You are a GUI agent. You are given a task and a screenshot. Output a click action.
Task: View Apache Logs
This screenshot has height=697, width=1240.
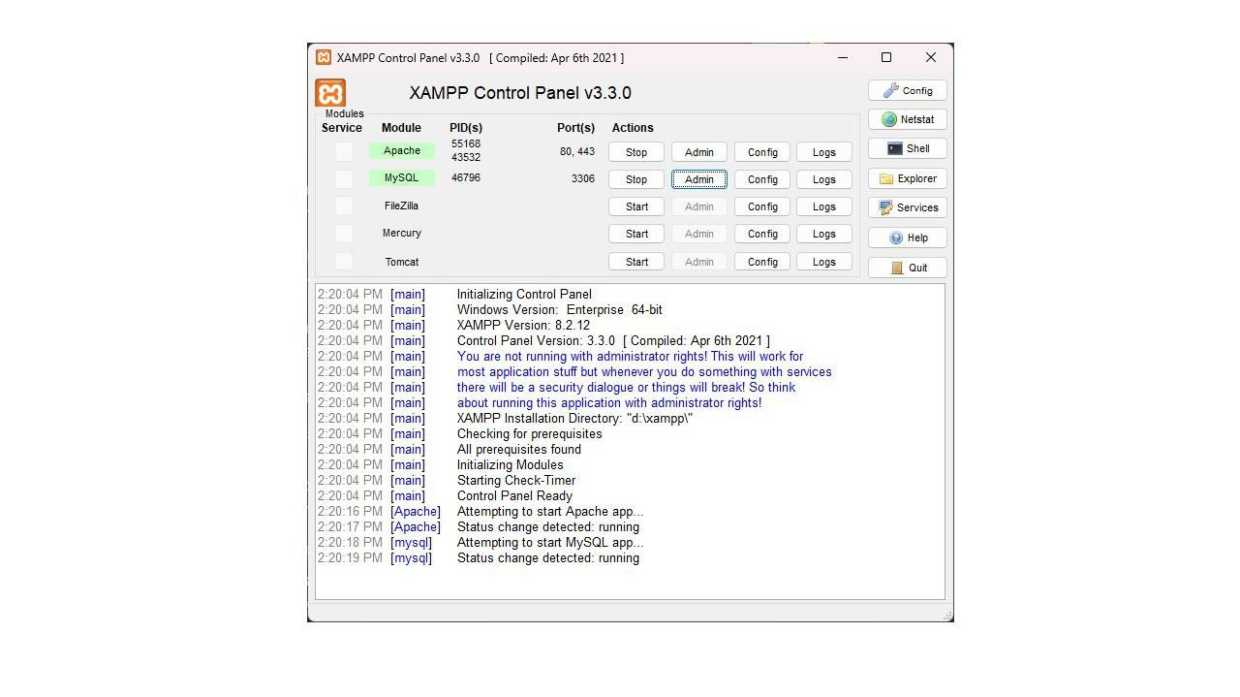(824, 151)
